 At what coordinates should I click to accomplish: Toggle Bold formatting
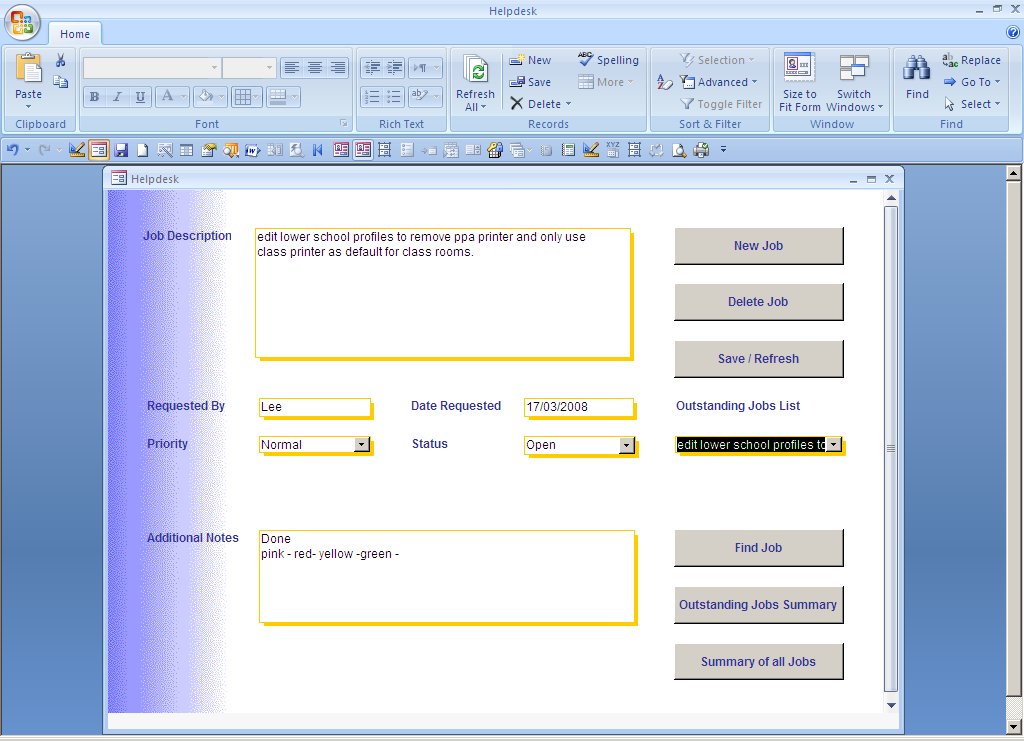click(x=94, y=97)
